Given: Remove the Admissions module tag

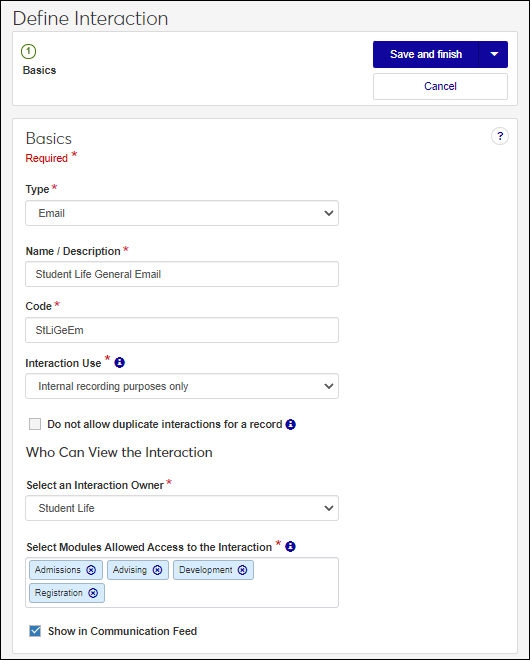Looking at the screenshot, I should (91, 570).
